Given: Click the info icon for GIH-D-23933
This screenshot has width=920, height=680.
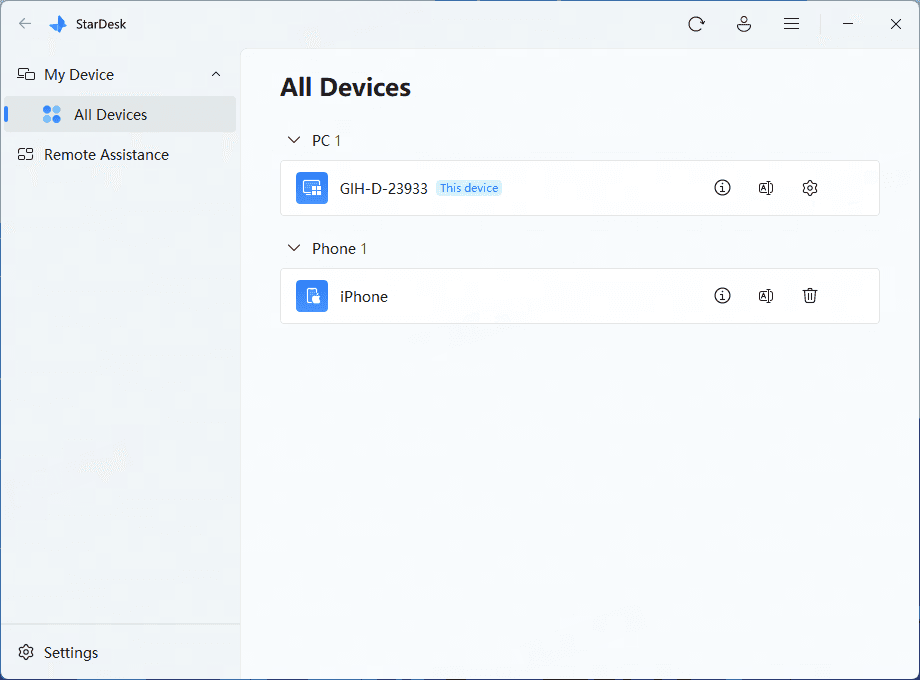Looking at the screenshot, I should click(722, 187).
